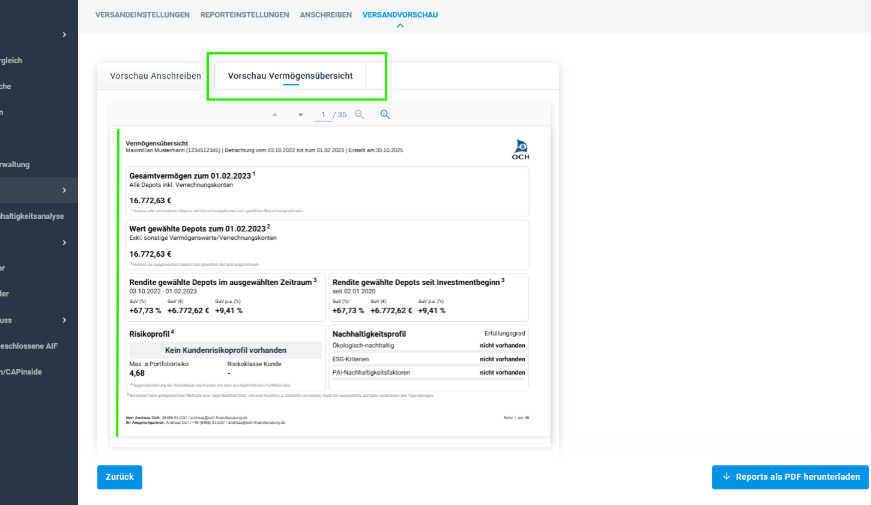Open the geschlossene AIF sidebar entry

tap(32, 346)
